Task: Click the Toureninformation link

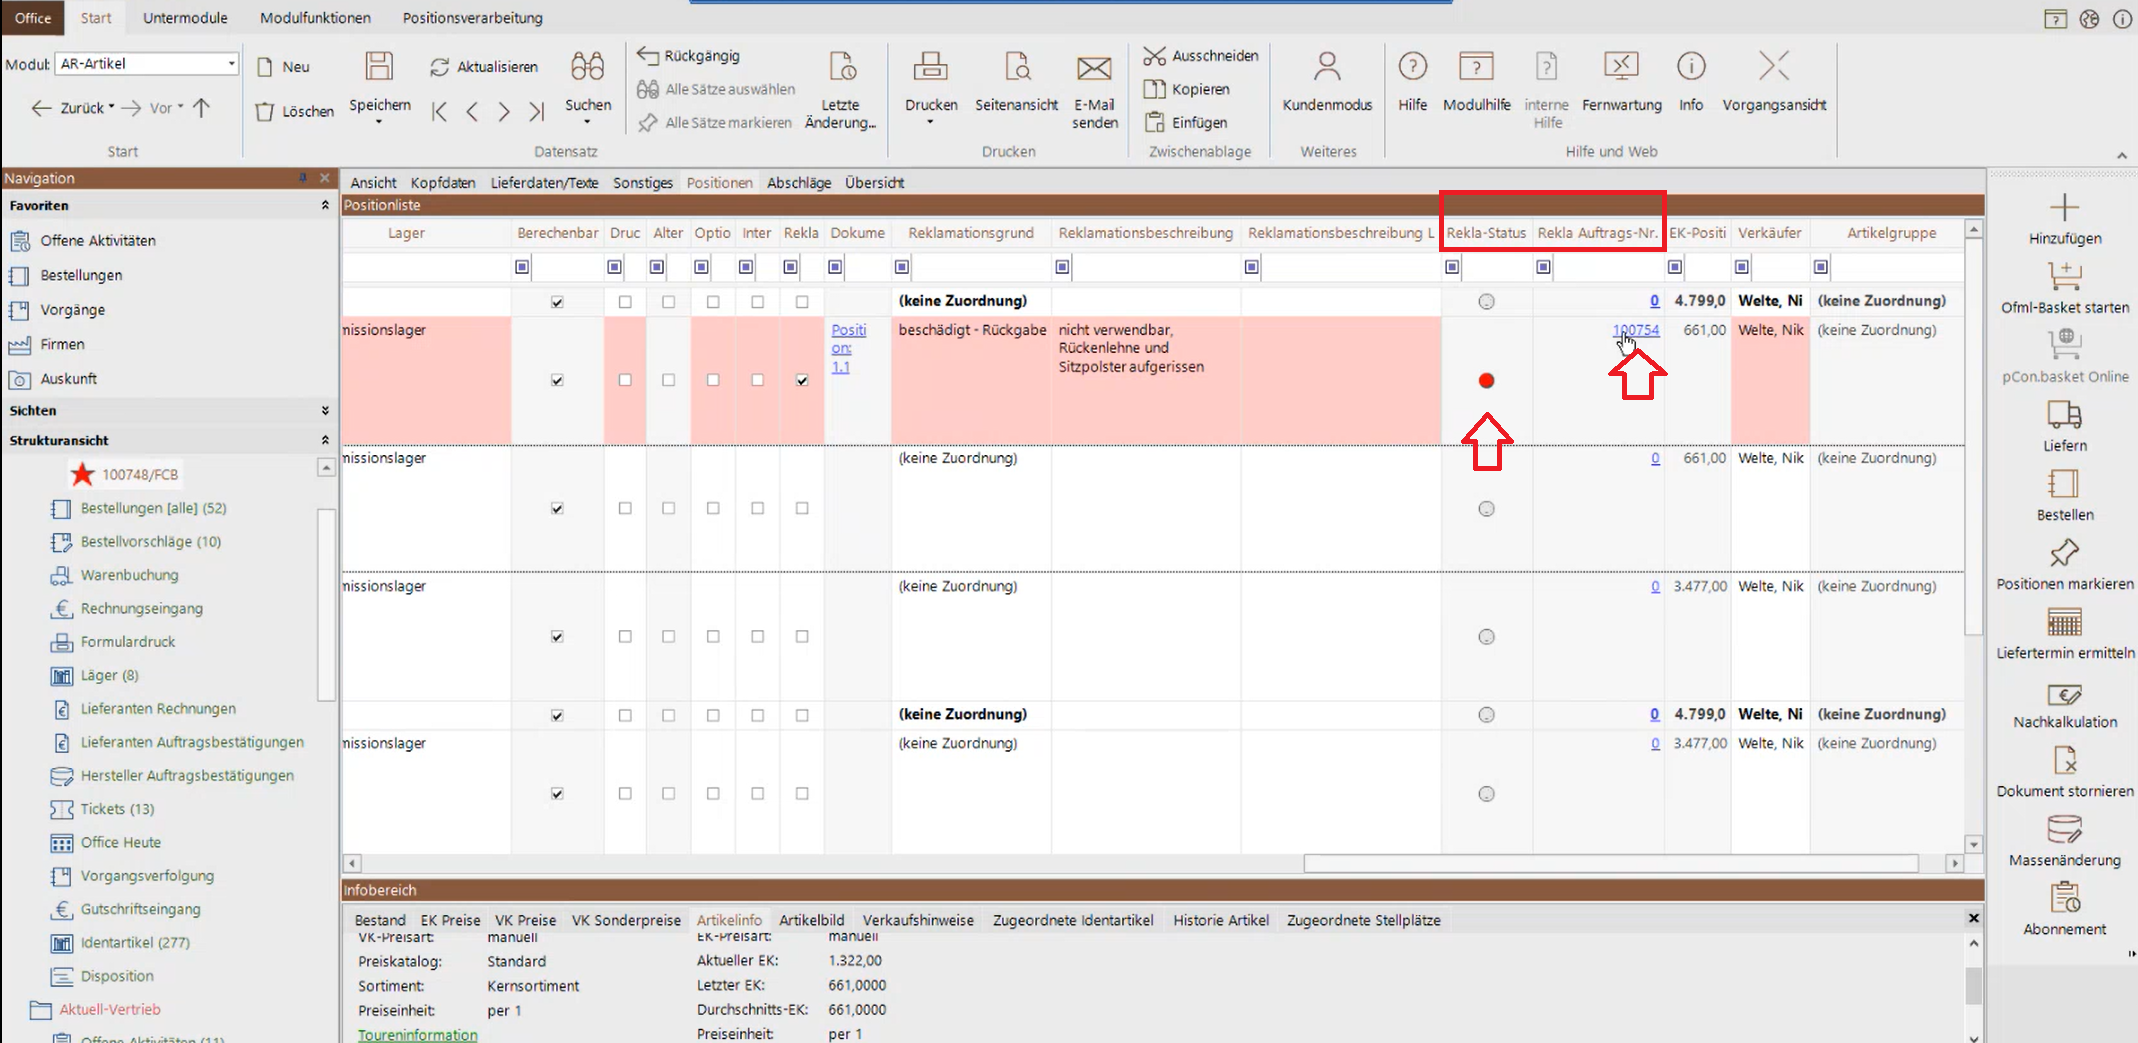Action: (x=417, y=1035)
